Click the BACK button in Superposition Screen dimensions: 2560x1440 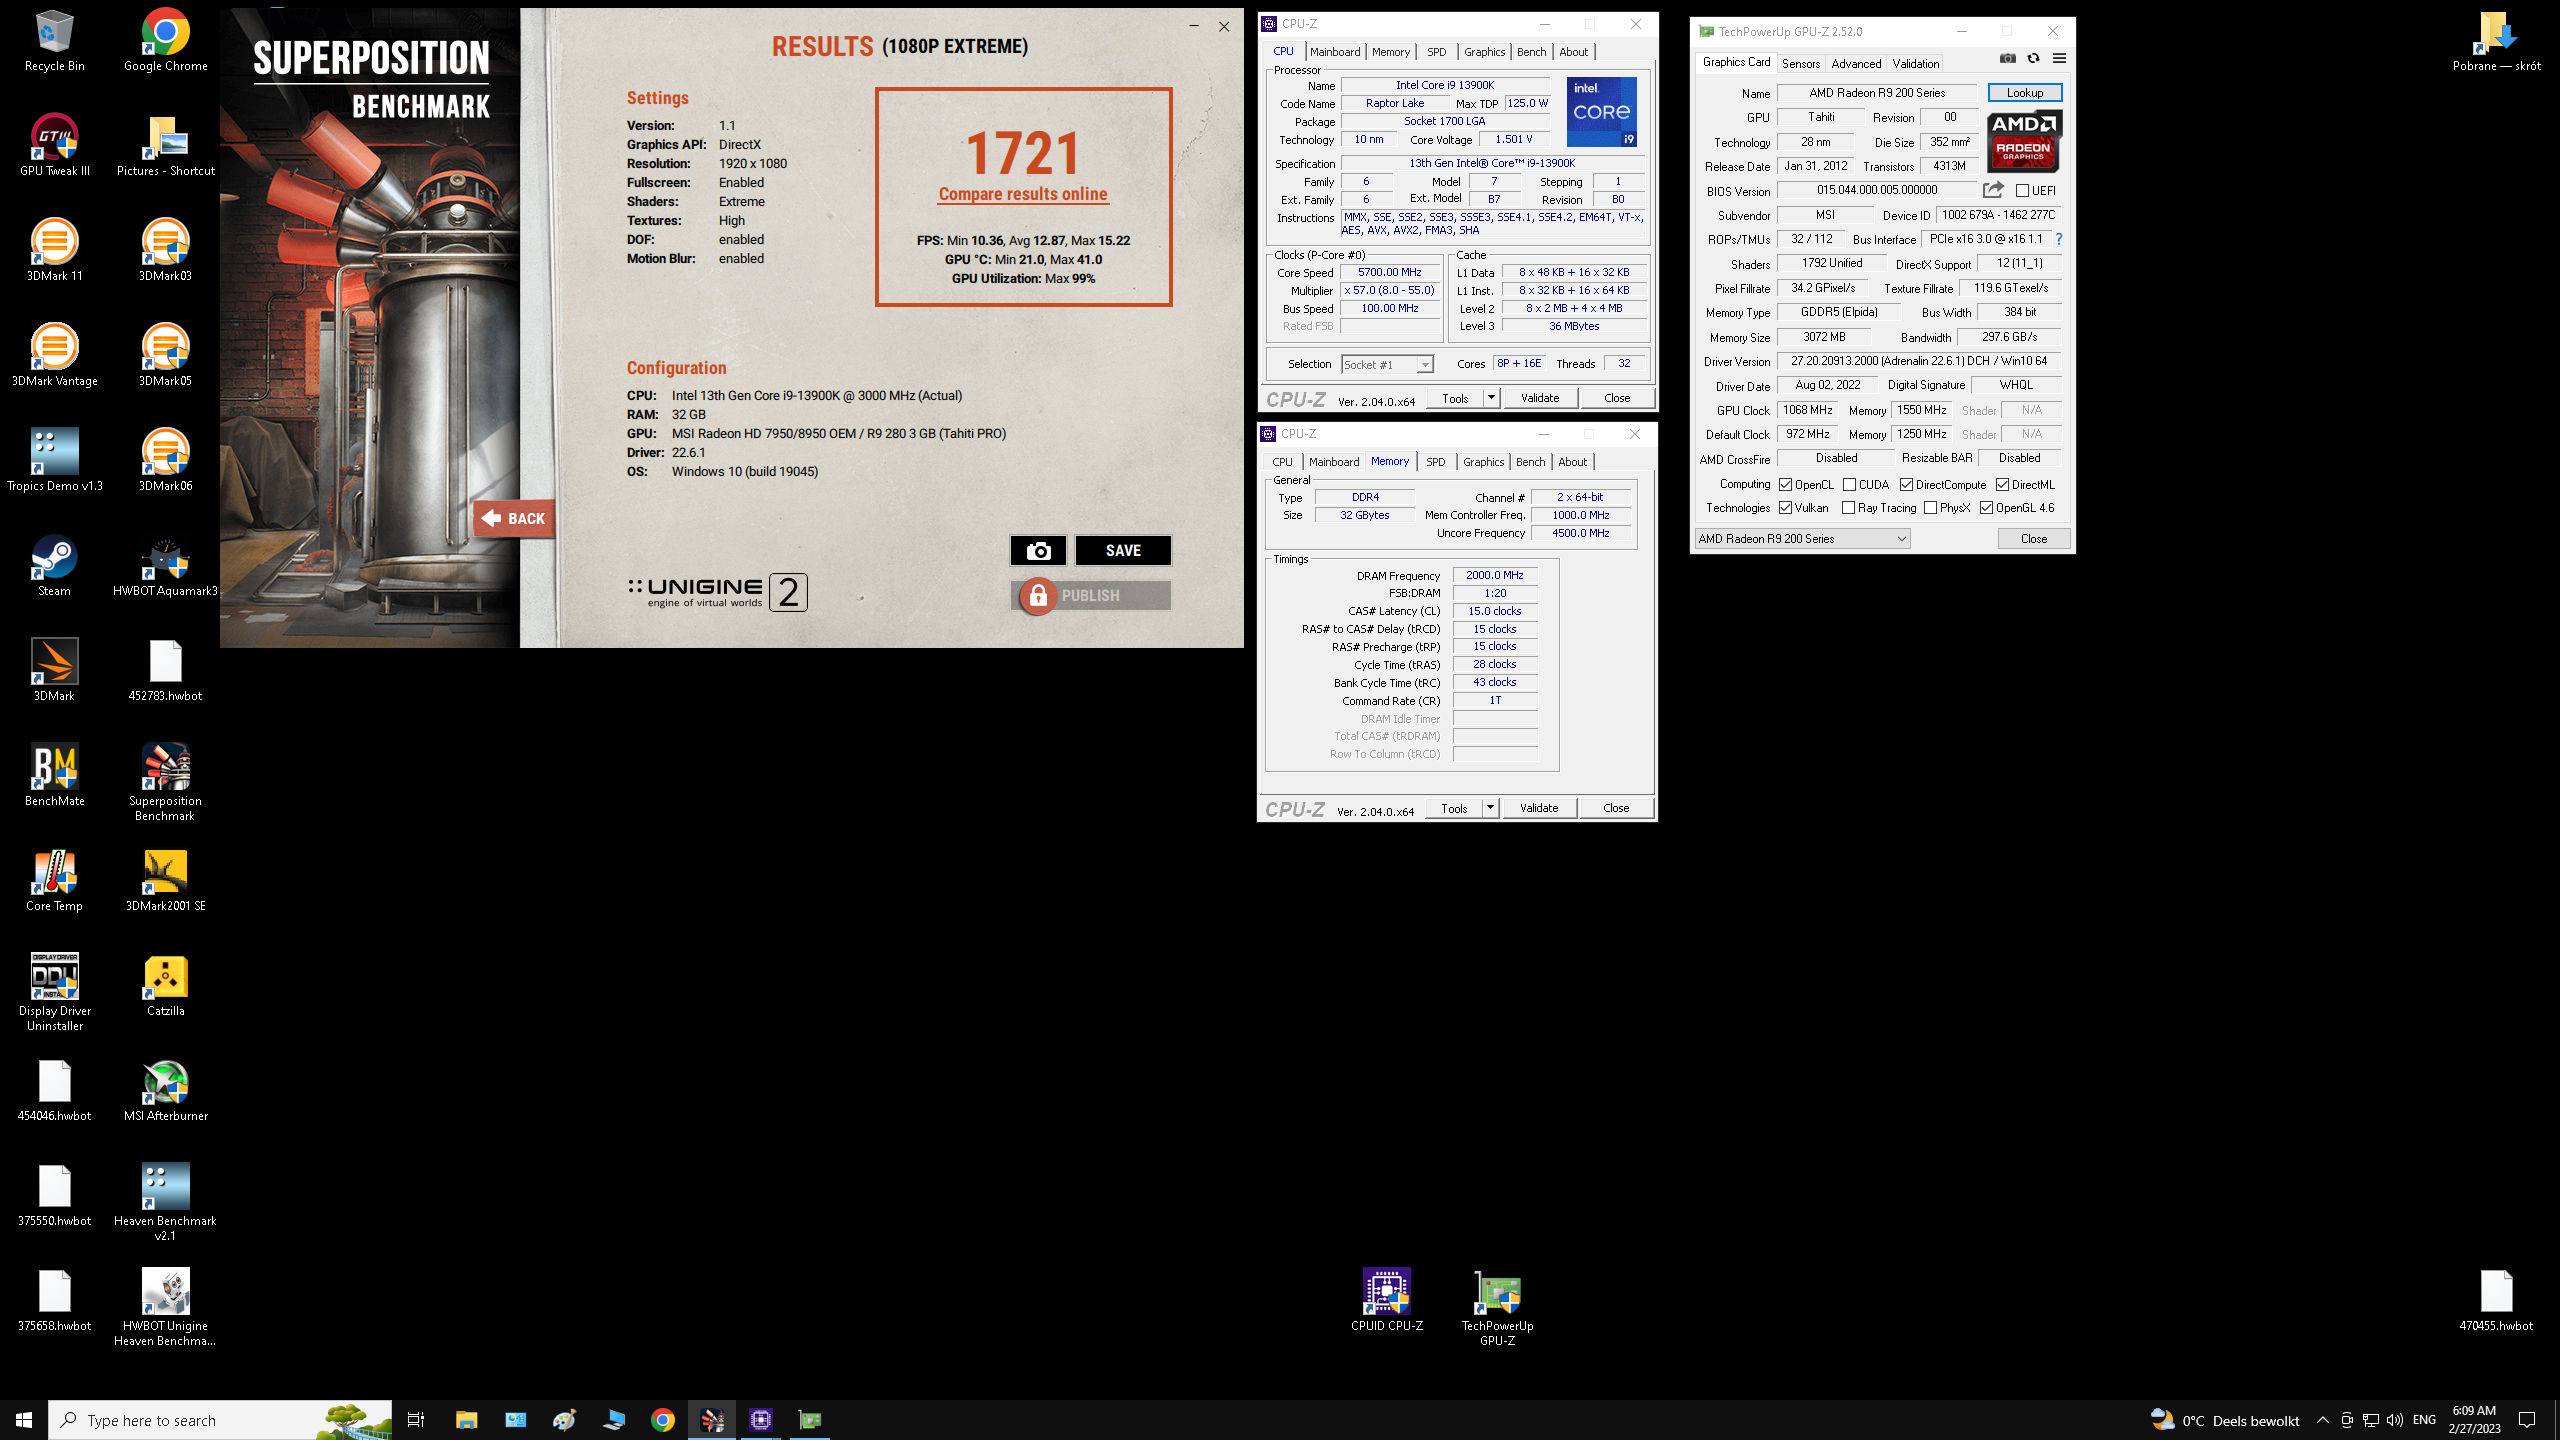pyautogui.click(x=514, y=518)
